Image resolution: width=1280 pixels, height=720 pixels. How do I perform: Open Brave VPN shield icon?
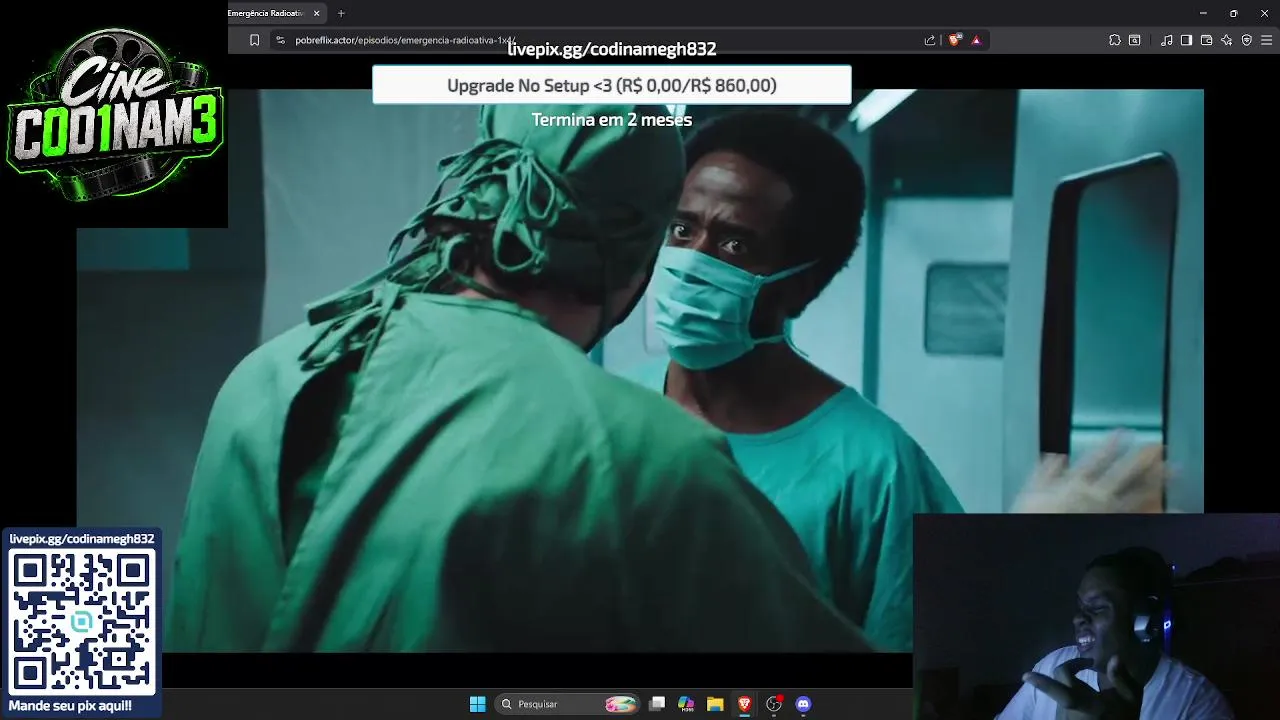(x=1247, y=40)
